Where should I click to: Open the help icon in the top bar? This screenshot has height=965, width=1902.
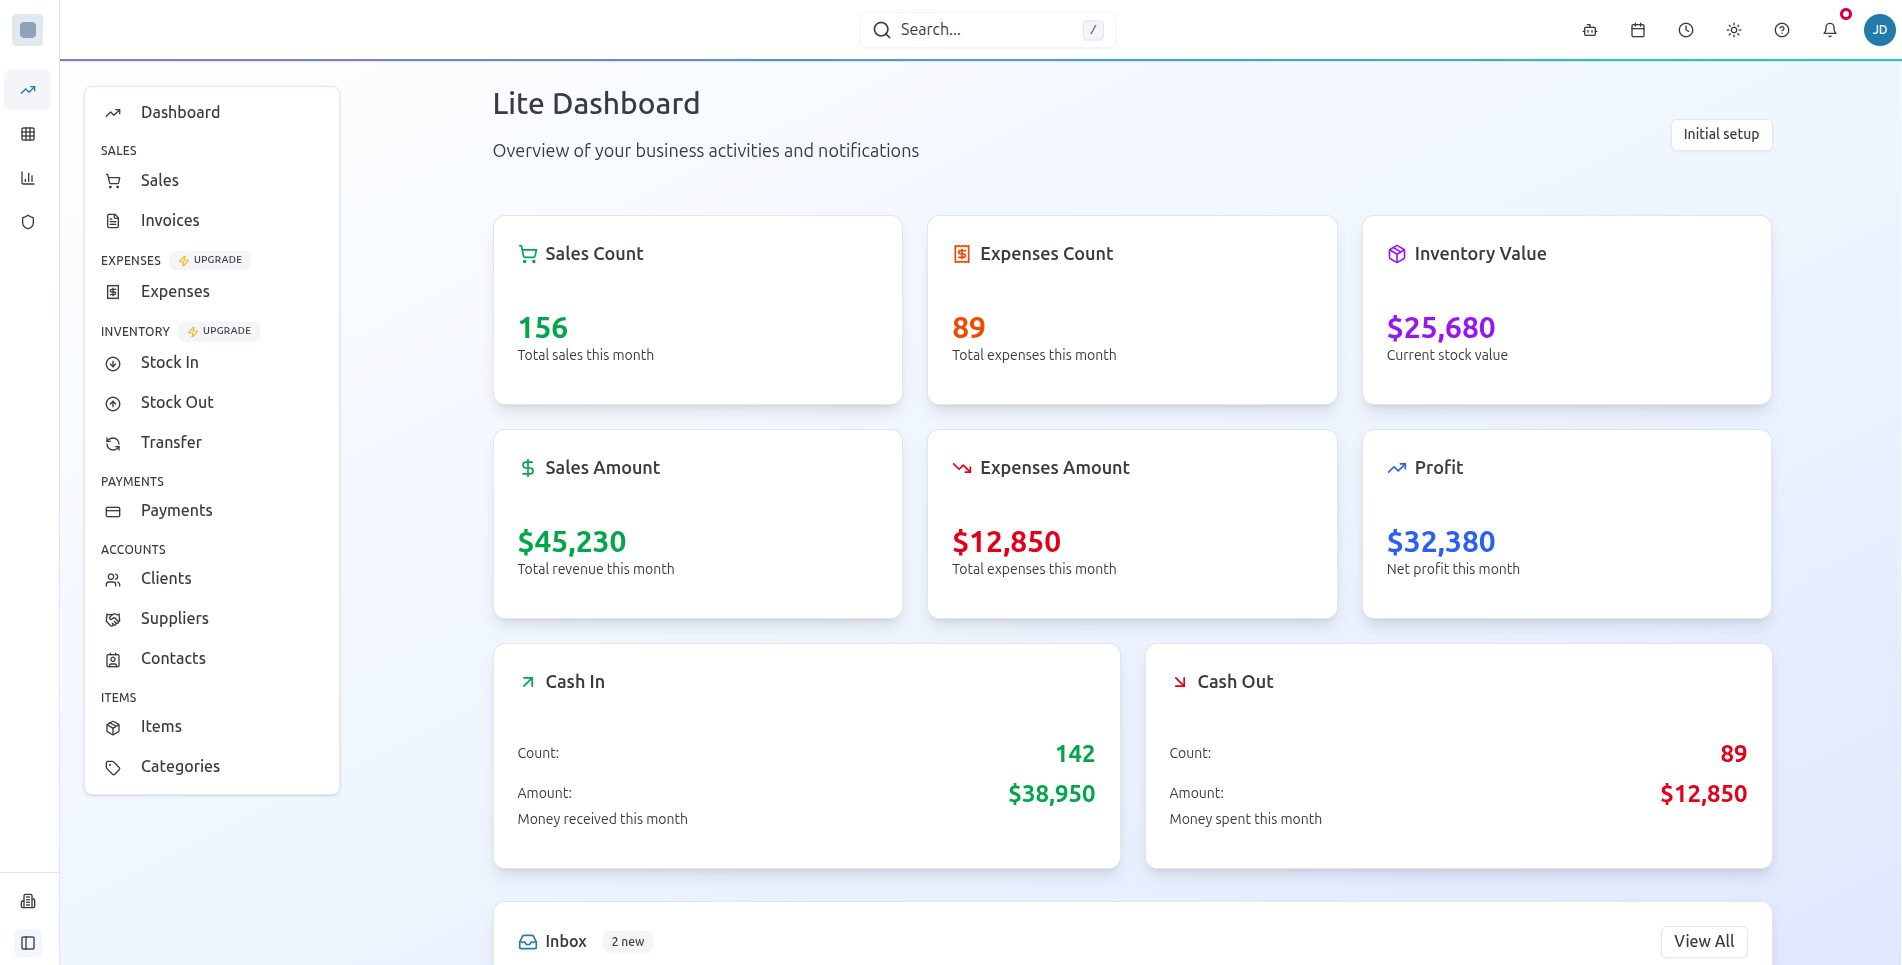[x=1782, y=30]
